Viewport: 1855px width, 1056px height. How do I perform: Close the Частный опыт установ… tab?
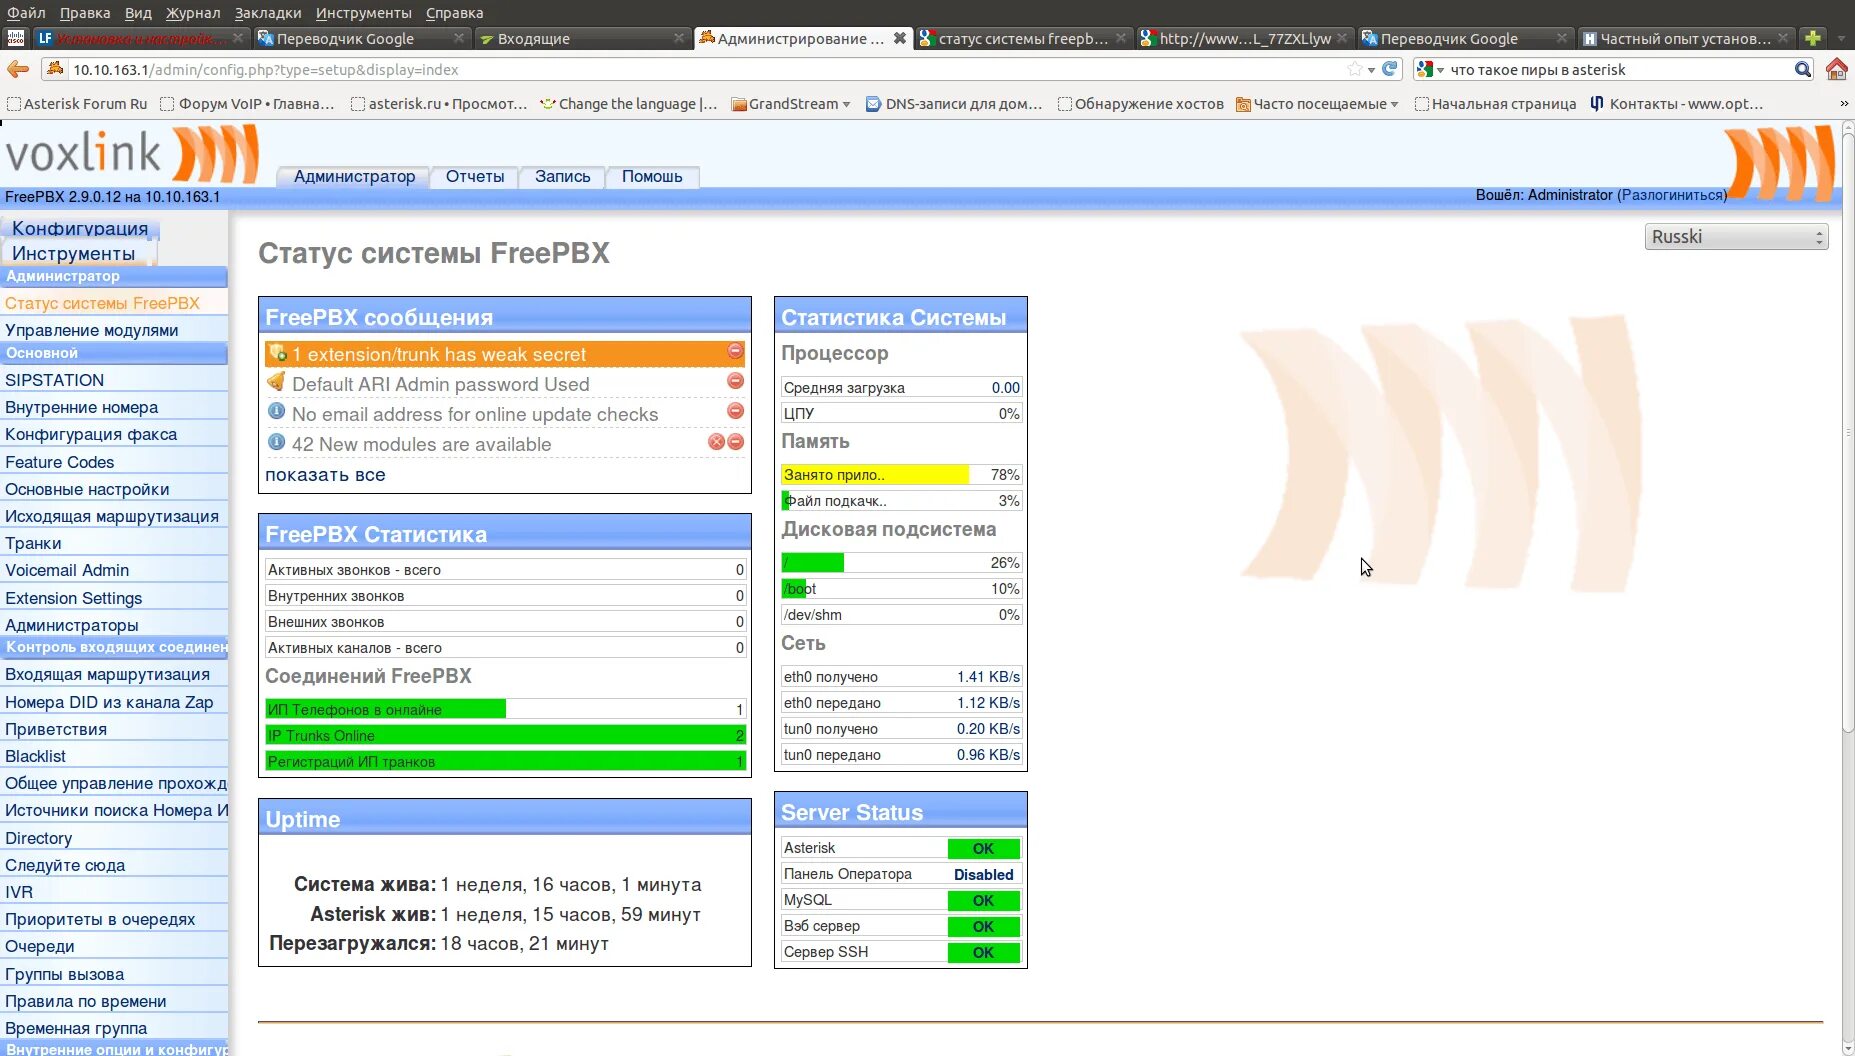point(1783,38)
